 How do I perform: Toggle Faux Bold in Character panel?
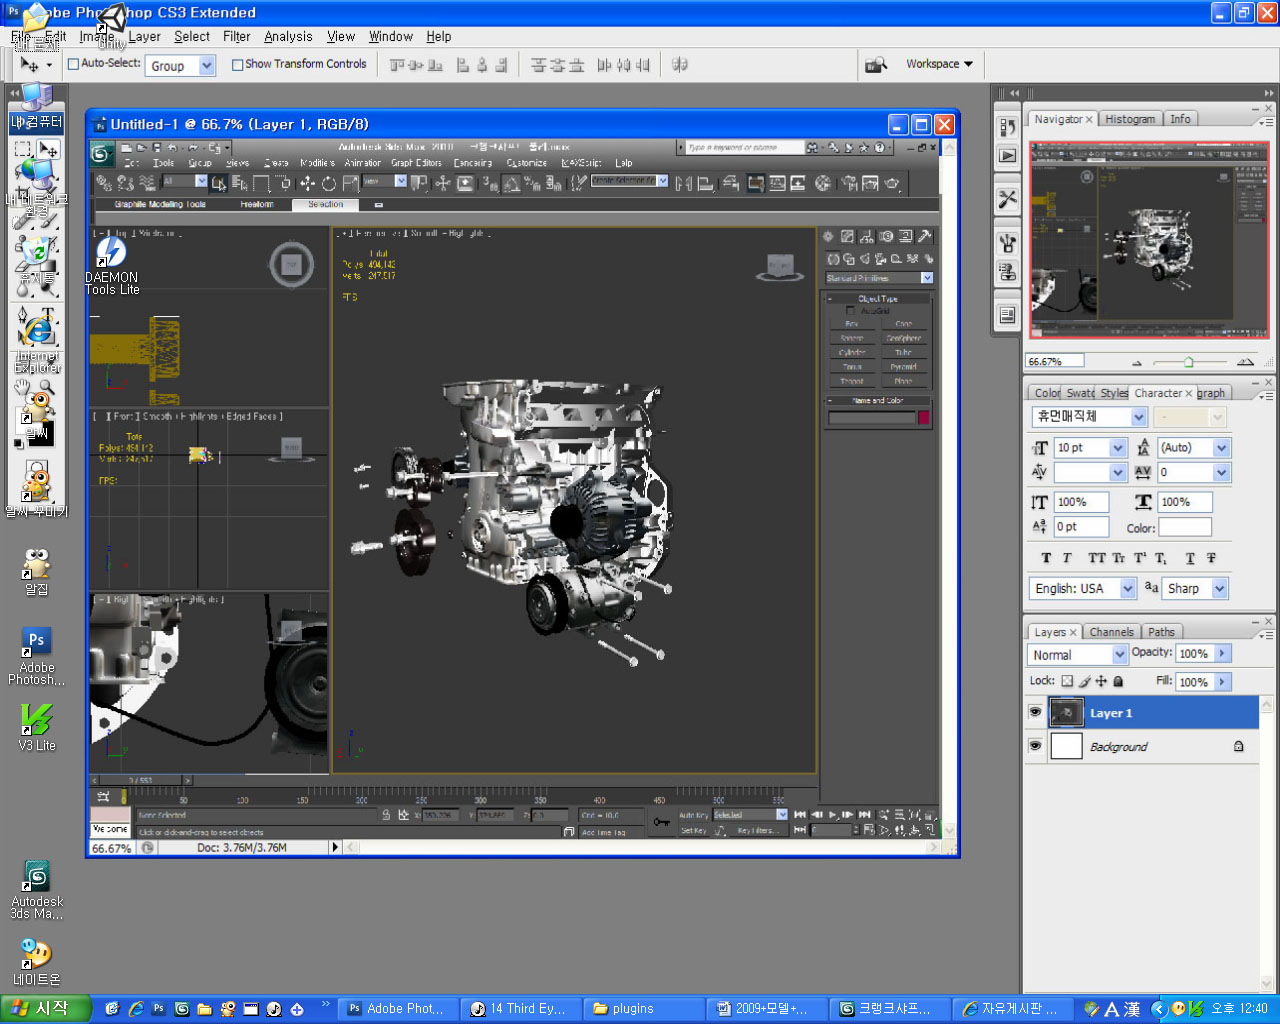click(1046, 558)
